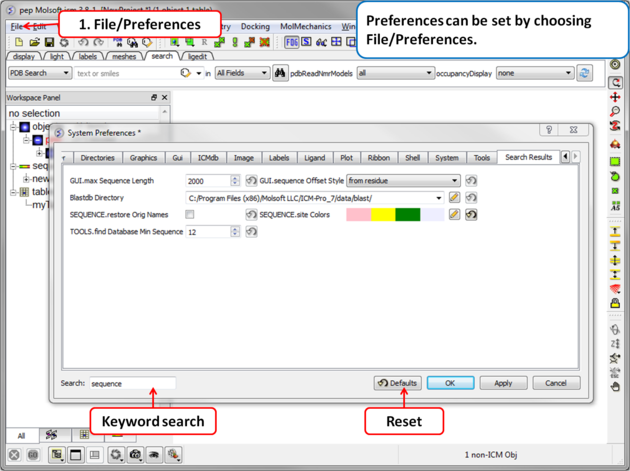Click the refresh icon beside occupancyDisplay
This screenshot has width=630, height=471.
[585, 73]
